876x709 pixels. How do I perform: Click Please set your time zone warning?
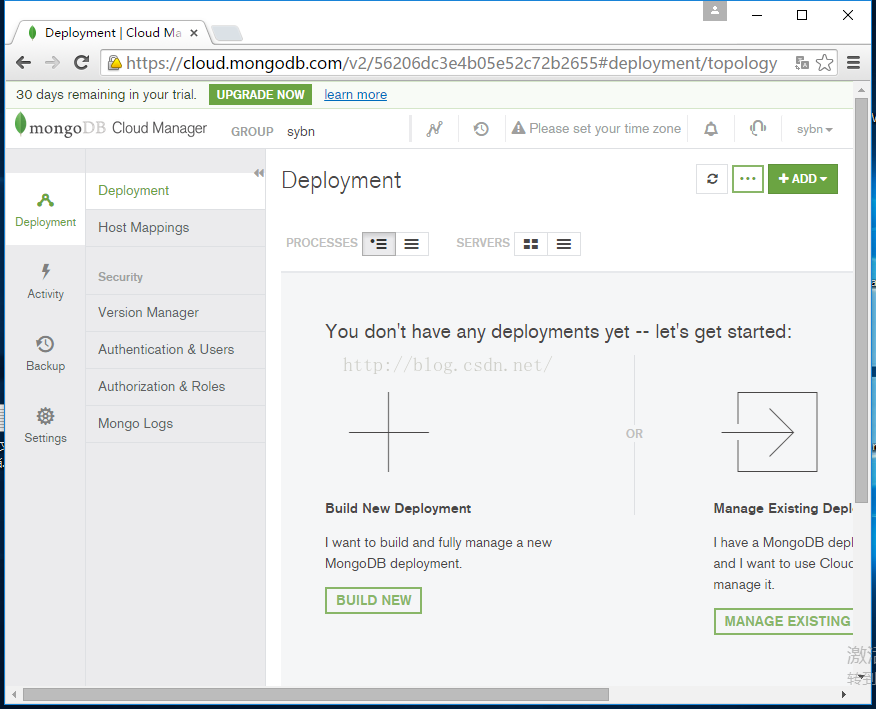[596, 129]
